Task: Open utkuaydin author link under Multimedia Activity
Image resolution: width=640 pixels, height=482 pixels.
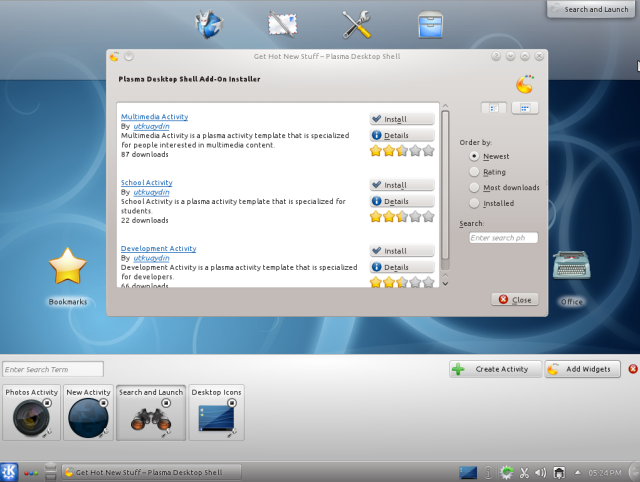Action: 151,127
